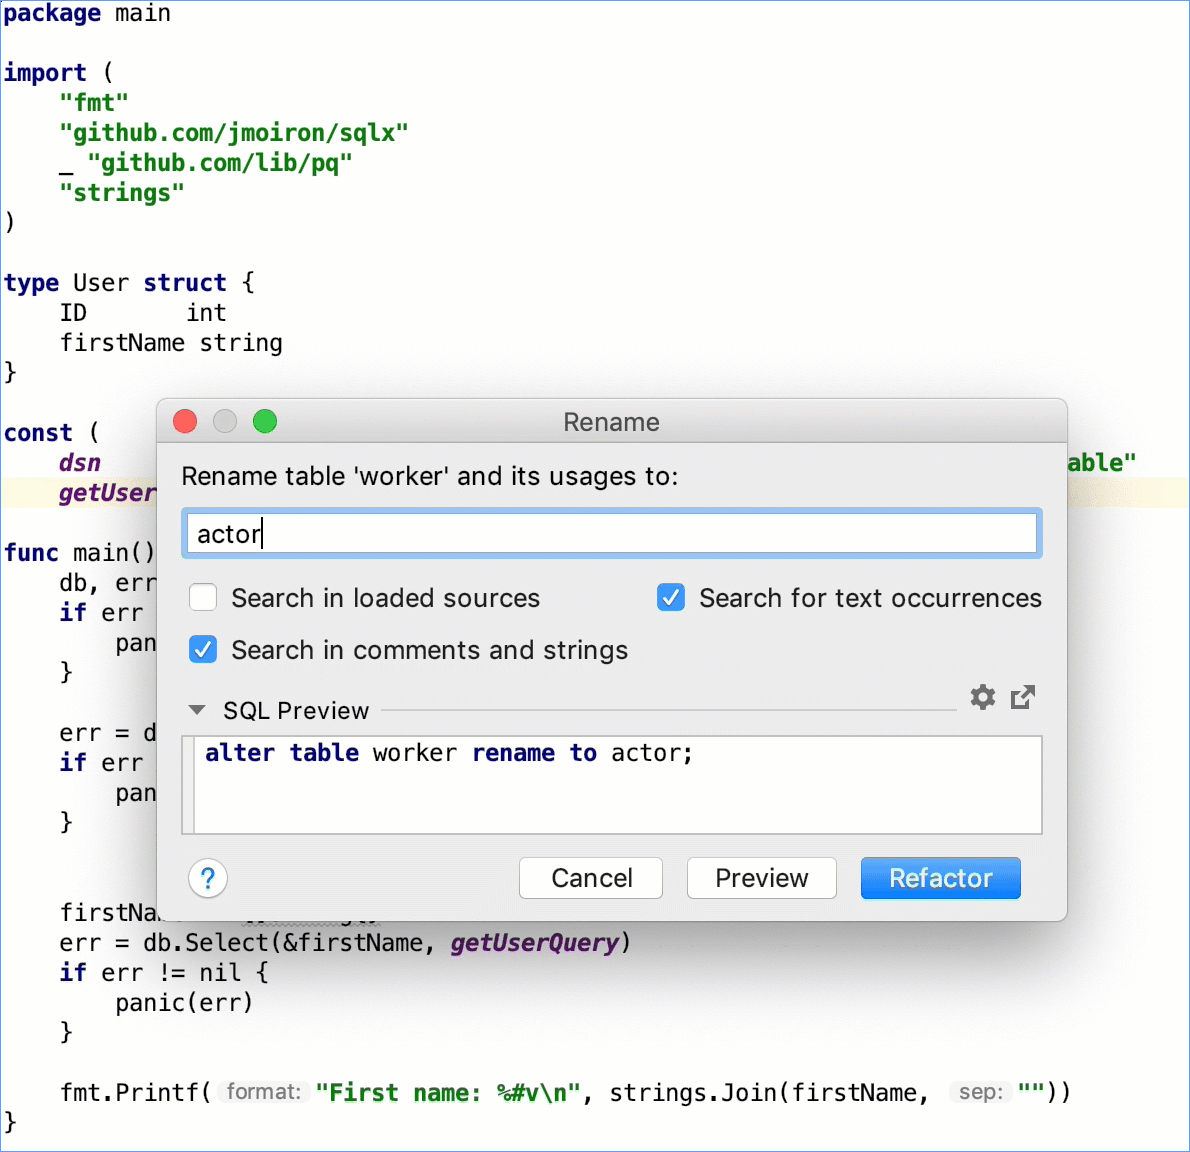
Task: Click 'if err != nil {' line
Action: (164, 973)
